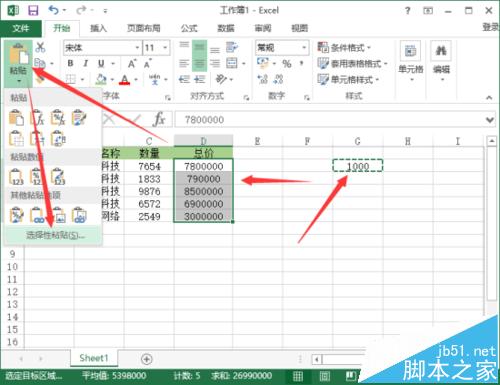Click the Undo arrow icon
The width and height of the screenshot is (500, 385).
coord(53,10)
